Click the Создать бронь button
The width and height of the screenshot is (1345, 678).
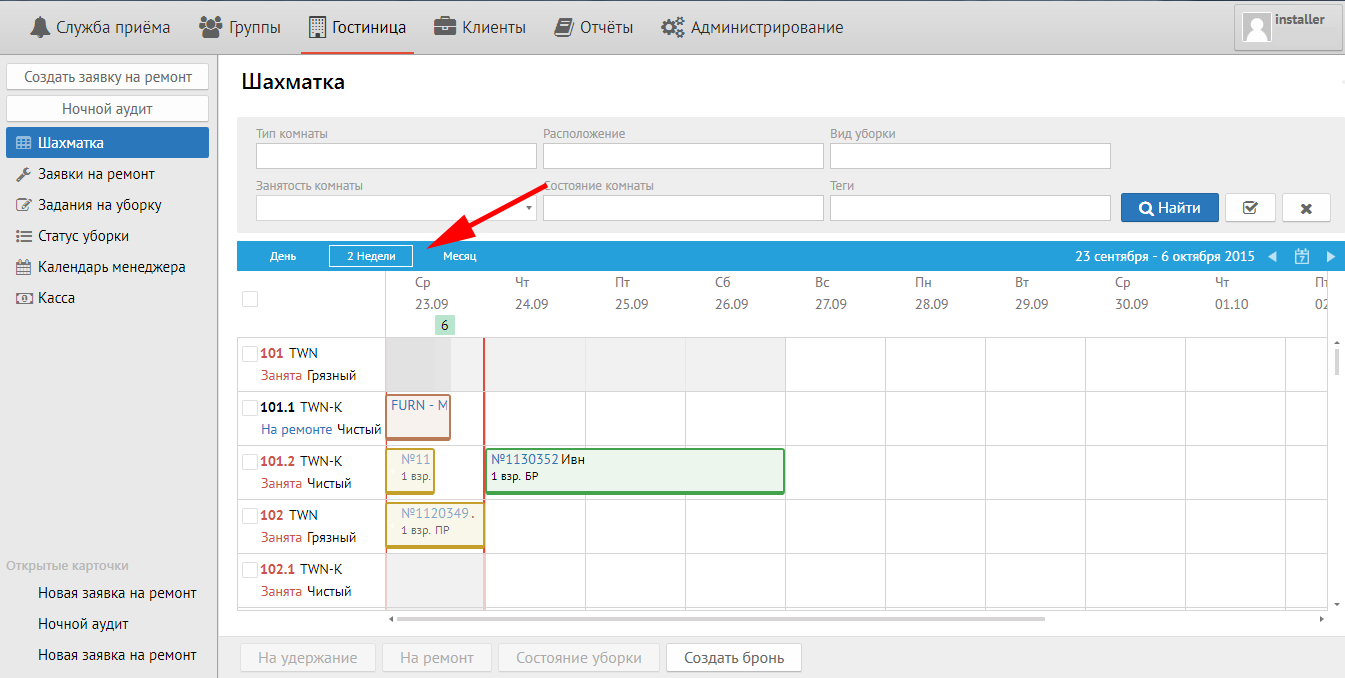pos(733,658)
